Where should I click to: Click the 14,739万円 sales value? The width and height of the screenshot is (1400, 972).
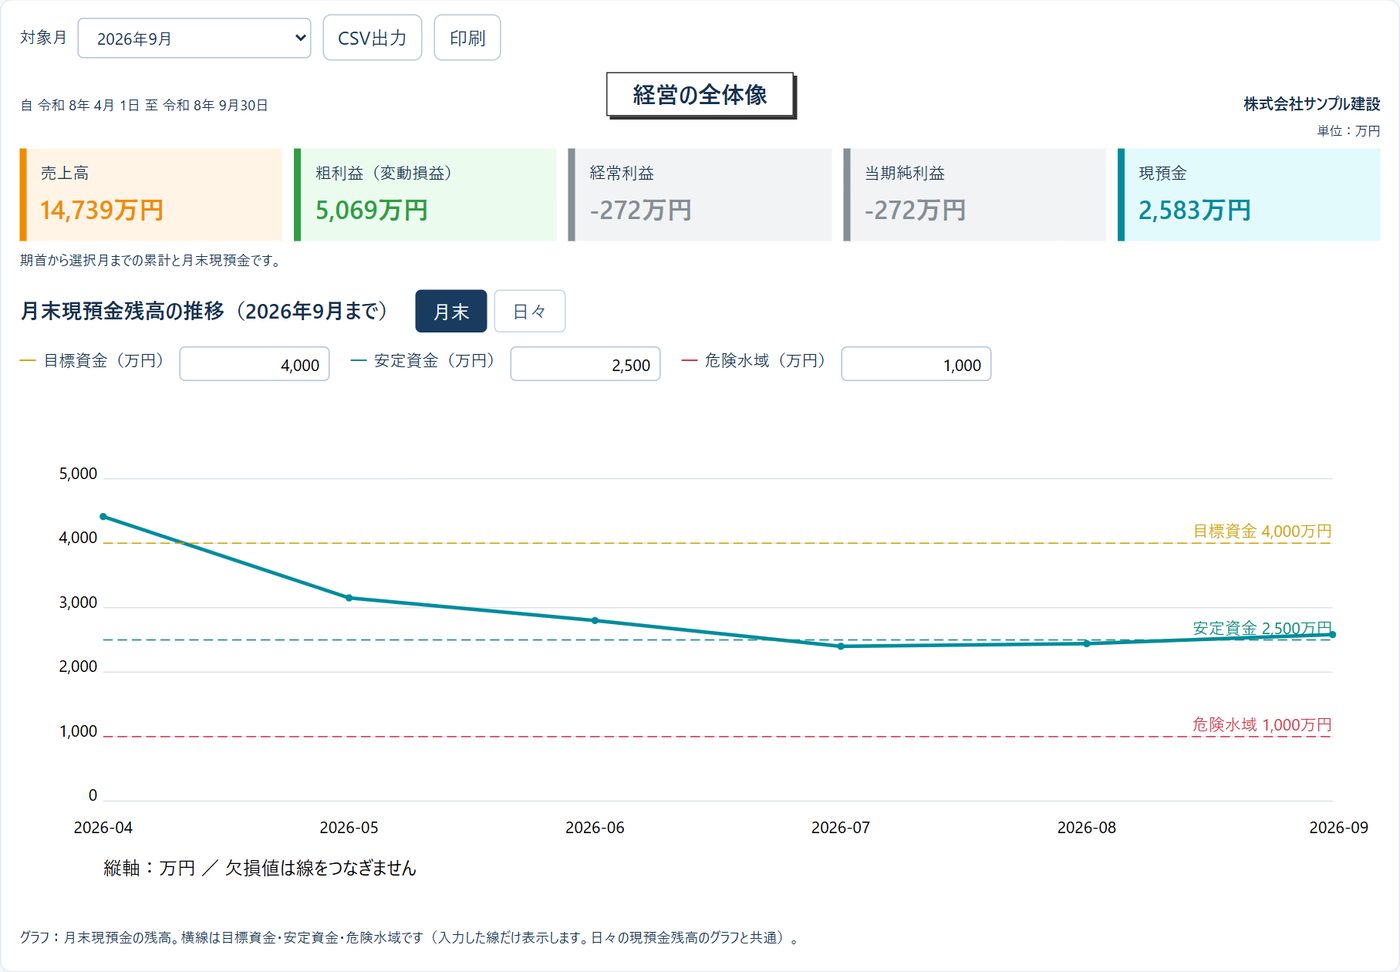click(x=101, y=210)
